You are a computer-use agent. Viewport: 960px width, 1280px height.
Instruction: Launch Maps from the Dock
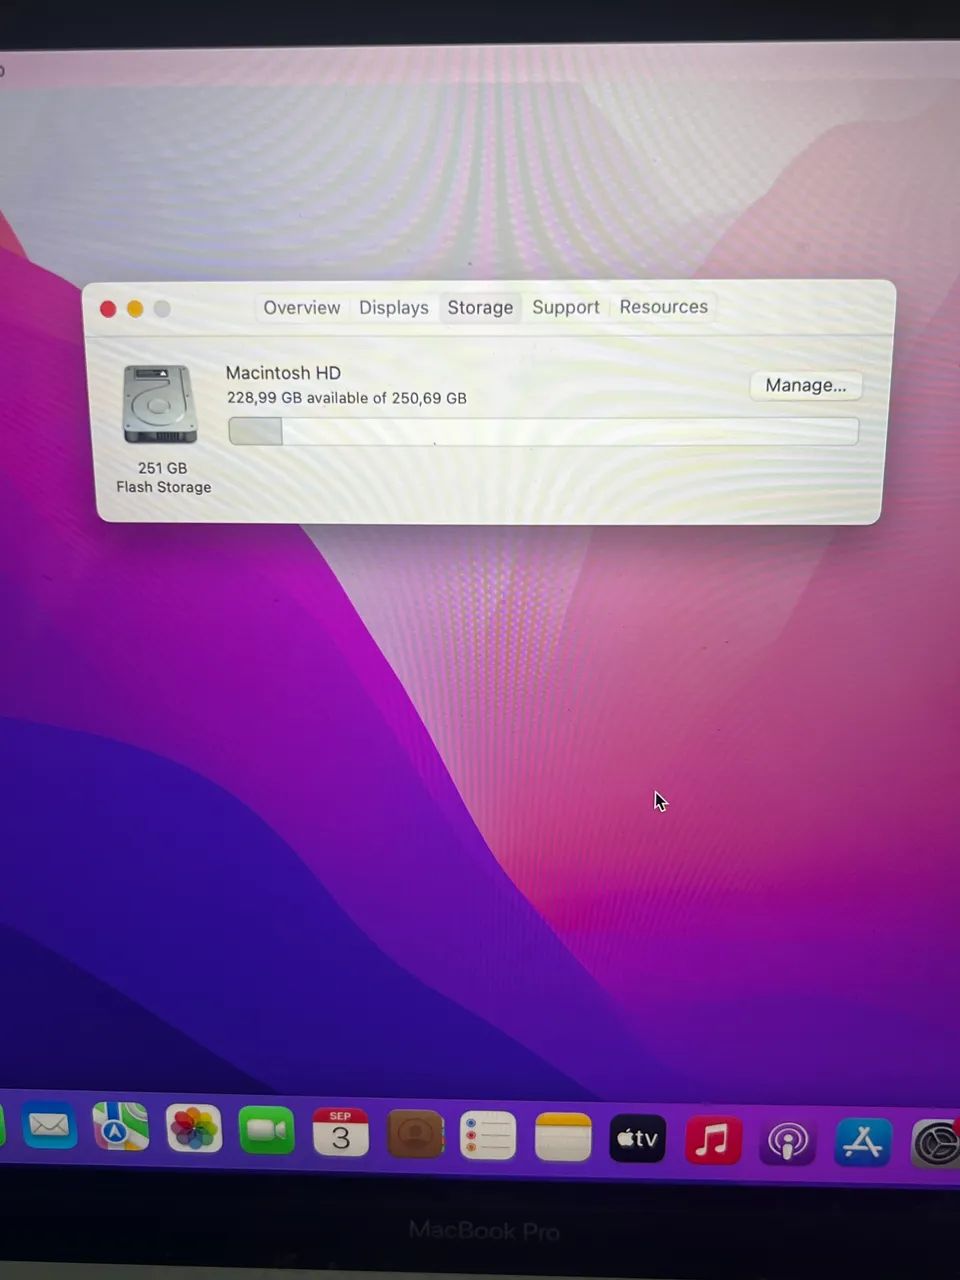120,1128
